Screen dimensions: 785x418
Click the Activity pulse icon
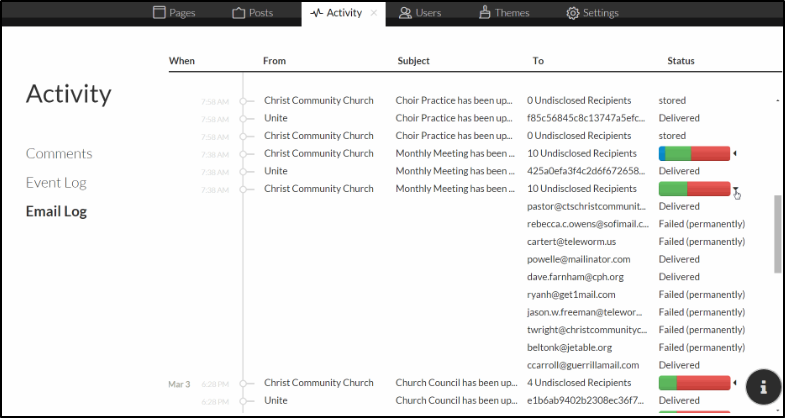pos(317,13)
